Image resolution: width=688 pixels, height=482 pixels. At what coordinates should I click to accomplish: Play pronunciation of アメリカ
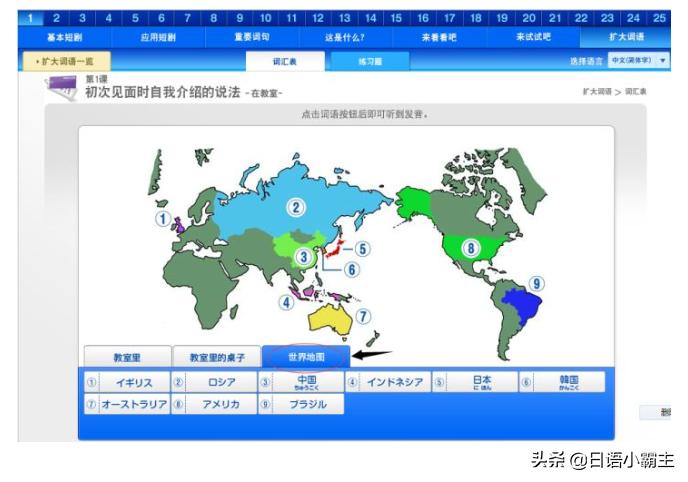coord(214,404)
